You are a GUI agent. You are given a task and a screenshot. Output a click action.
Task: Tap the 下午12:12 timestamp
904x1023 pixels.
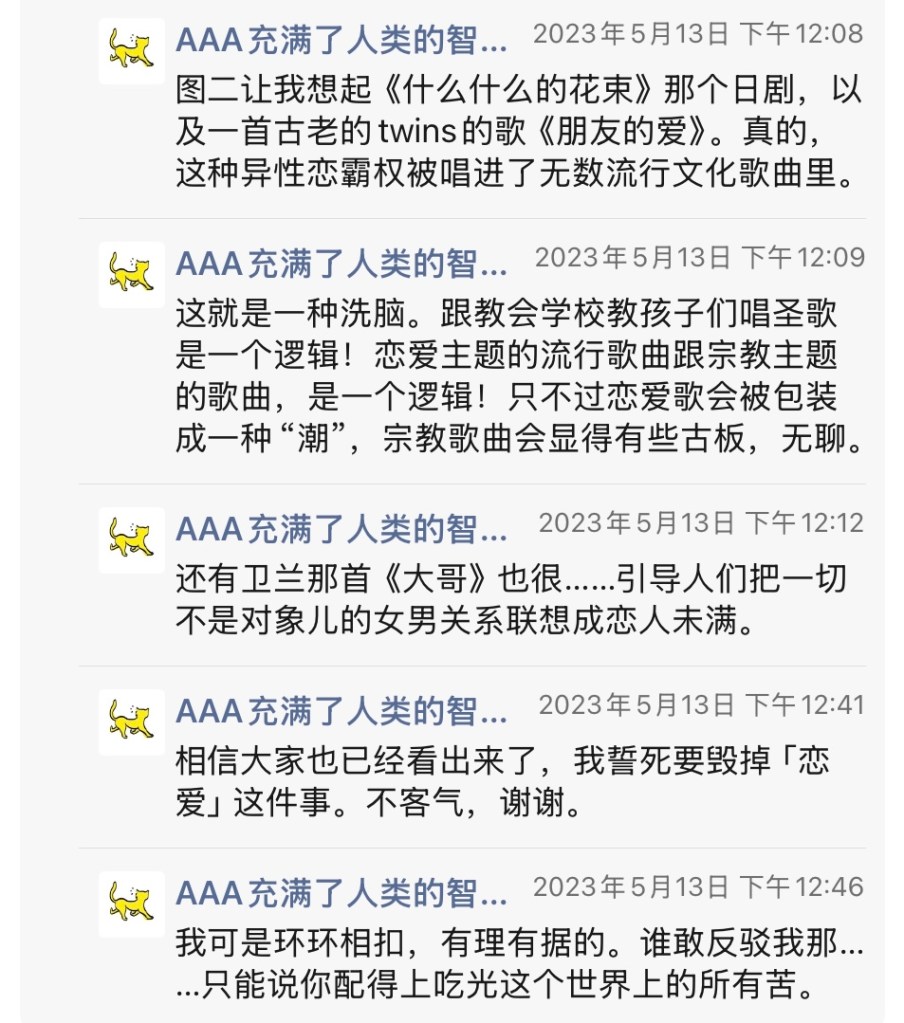[701, 523]
